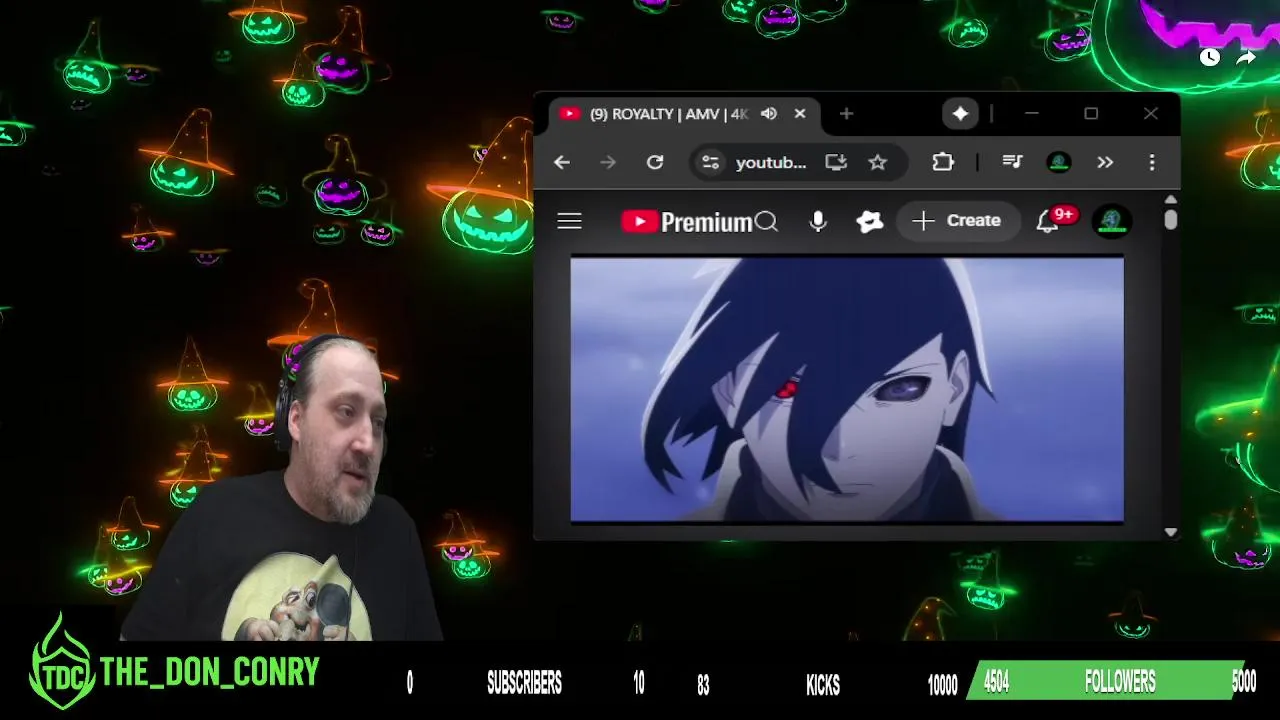
Task: Close the ROYALTY AMV tab
Action: (x=800, y=114)
